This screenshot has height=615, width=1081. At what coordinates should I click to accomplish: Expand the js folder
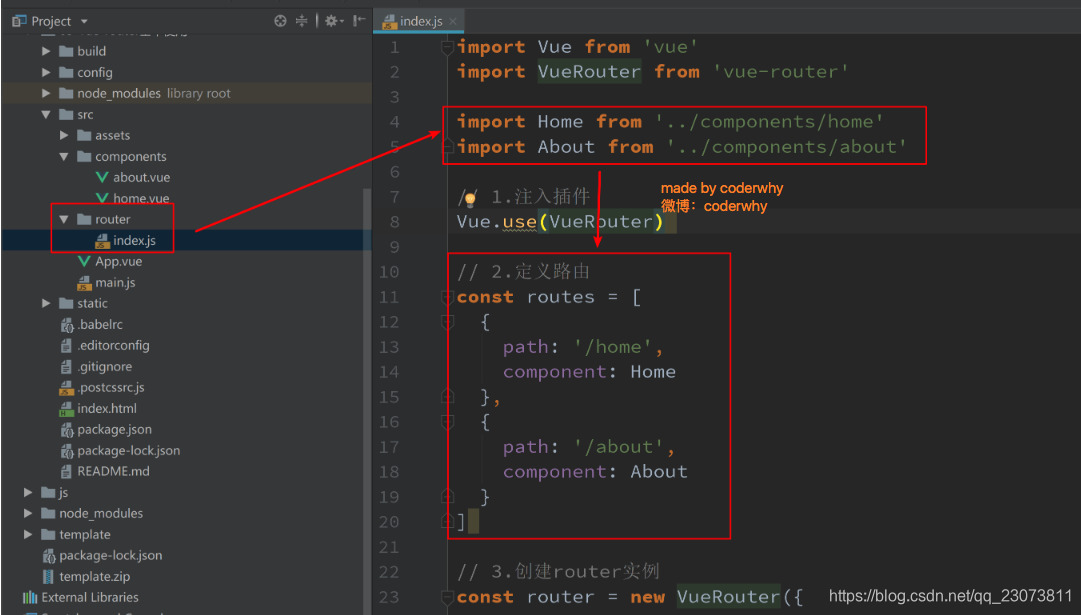(28, 492)
